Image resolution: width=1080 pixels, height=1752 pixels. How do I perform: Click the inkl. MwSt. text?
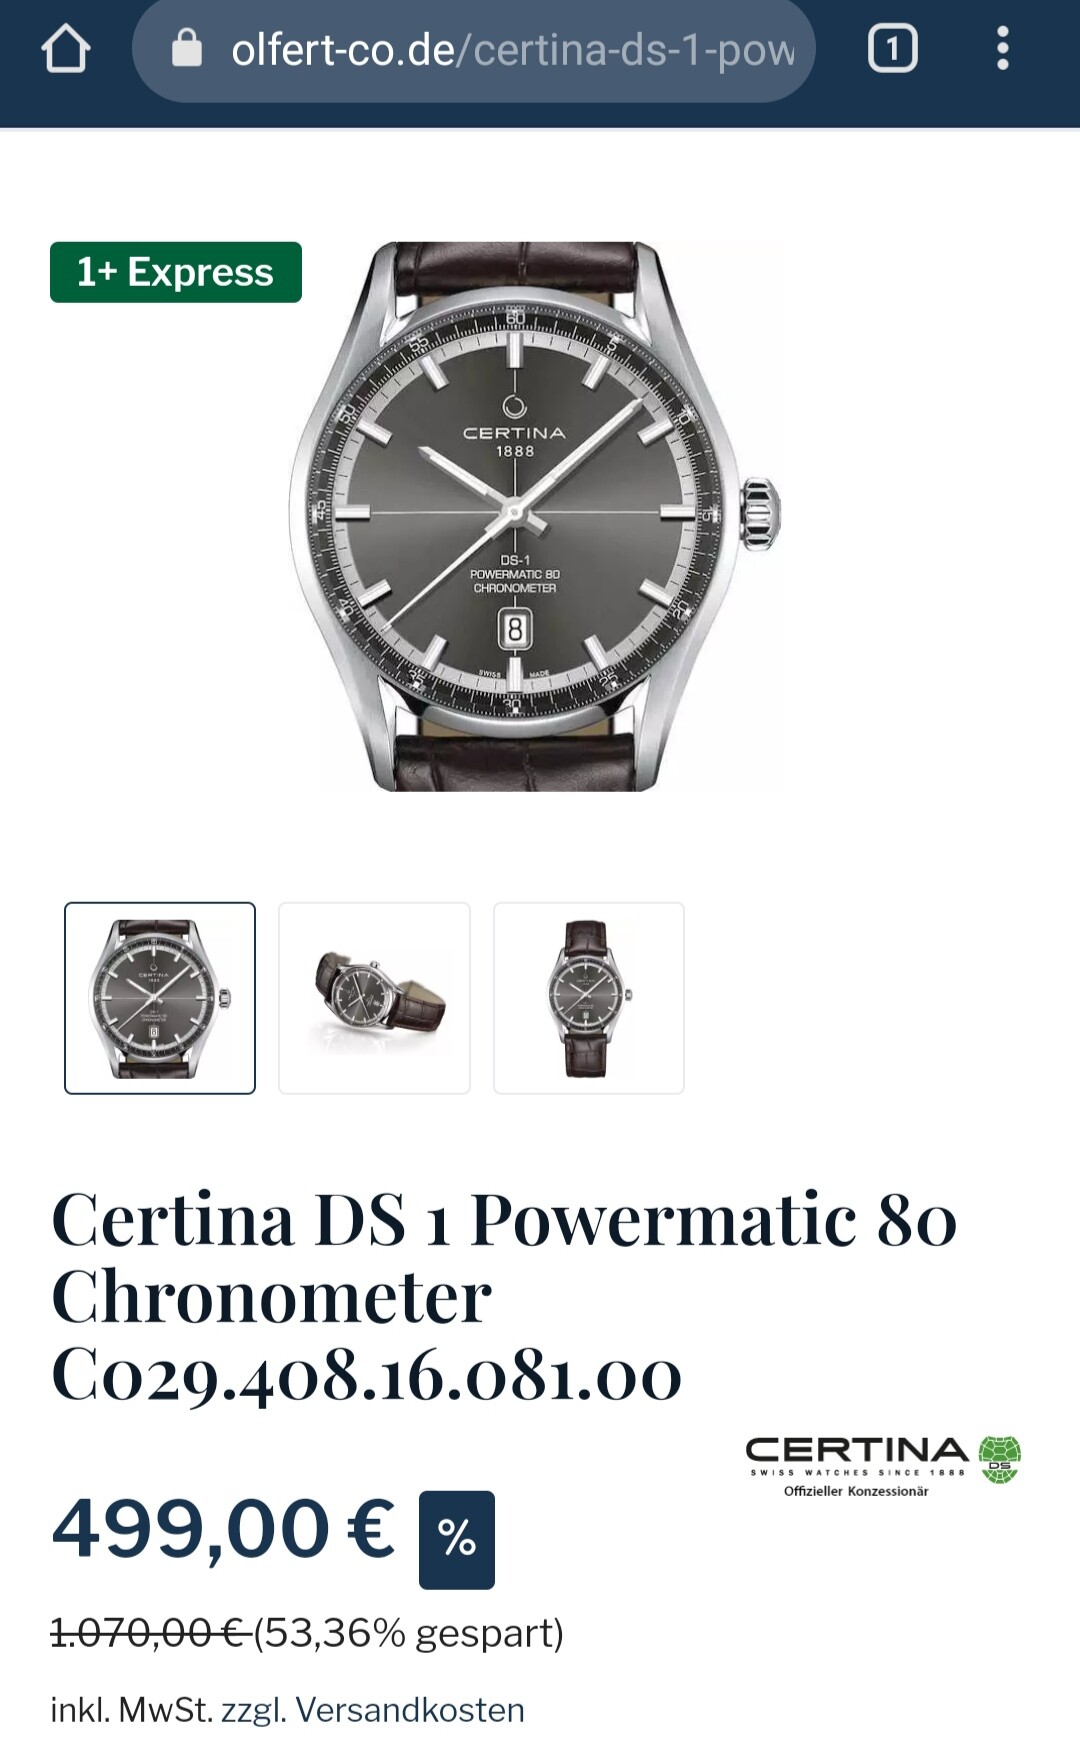coord(132,1710)
